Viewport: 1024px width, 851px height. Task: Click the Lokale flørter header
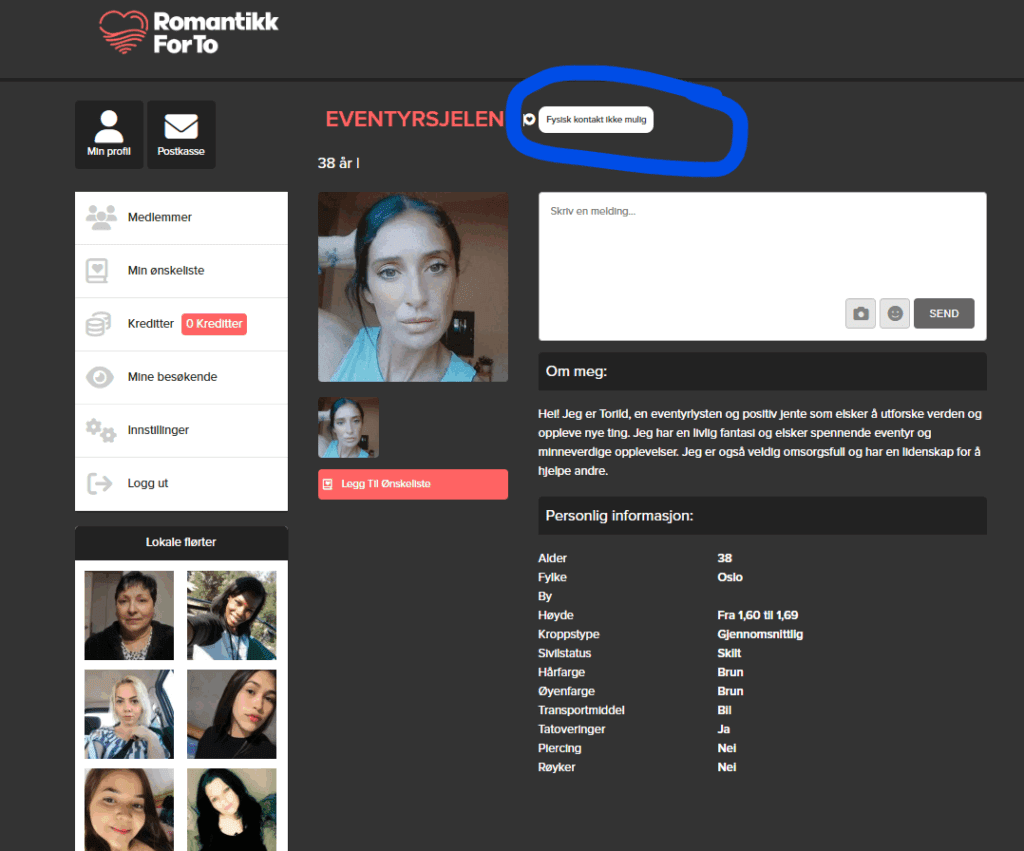click(x=182, y=542)
